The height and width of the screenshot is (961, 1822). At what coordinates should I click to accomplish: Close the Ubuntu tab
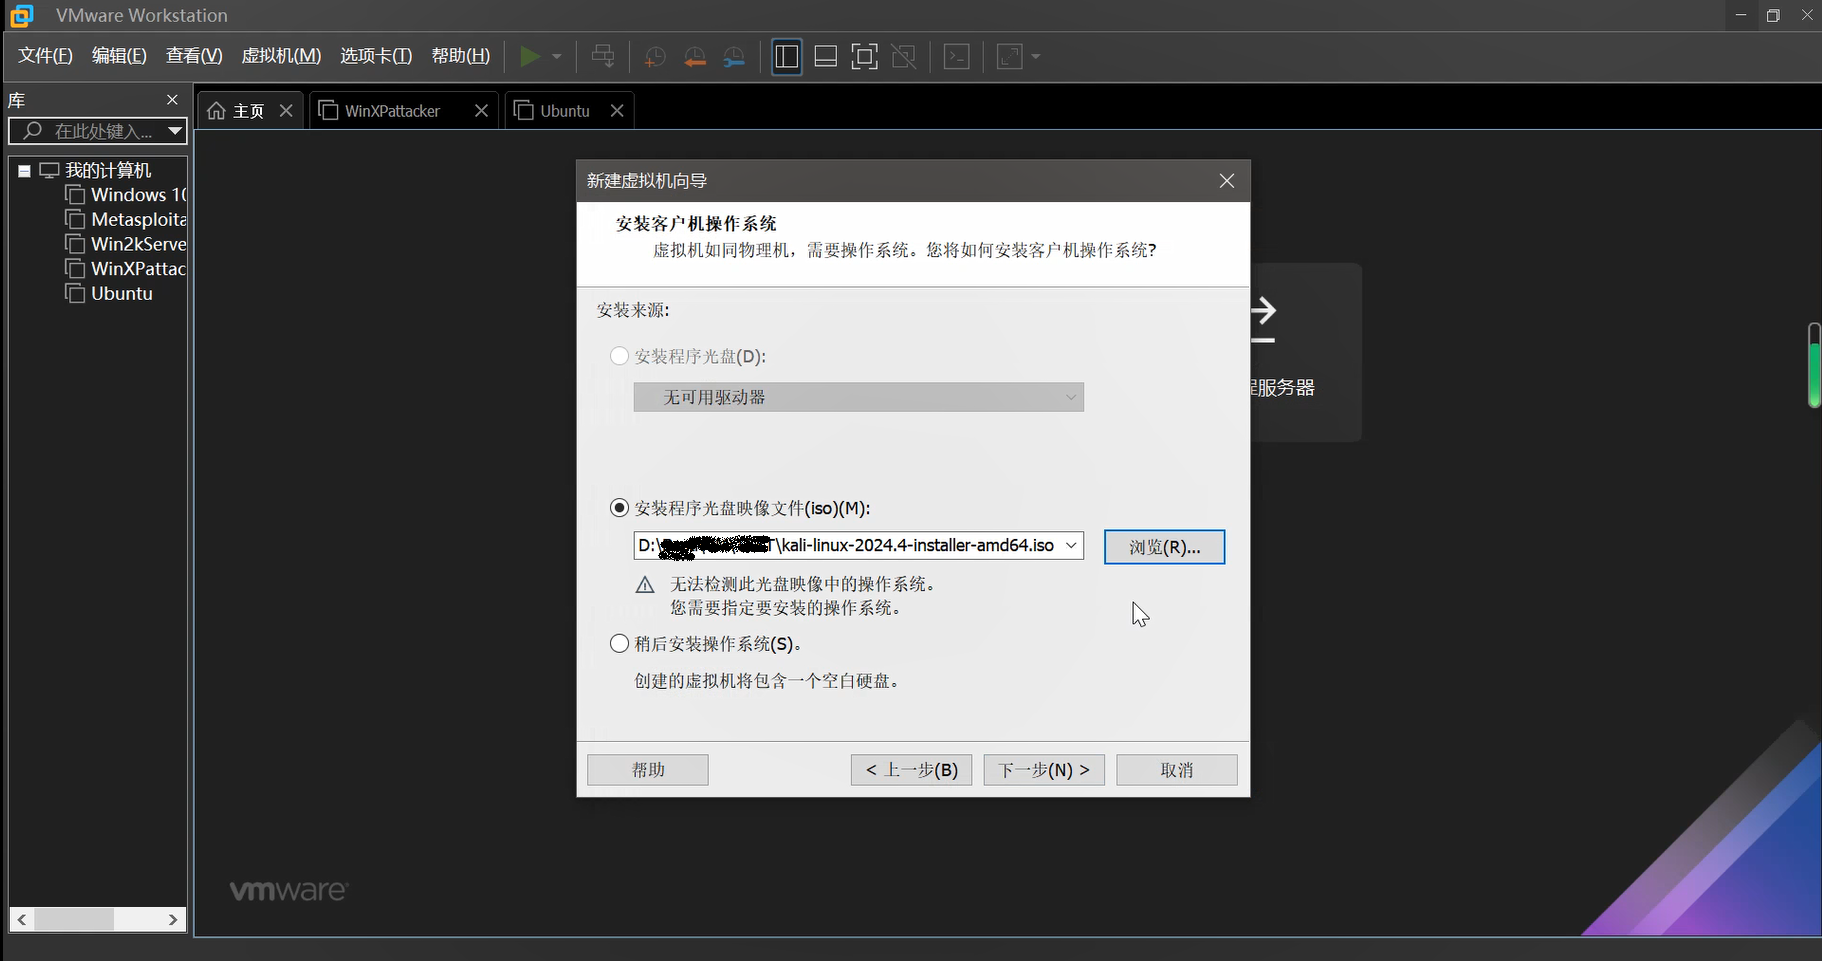pyautogui.click(x=617, y=111)
